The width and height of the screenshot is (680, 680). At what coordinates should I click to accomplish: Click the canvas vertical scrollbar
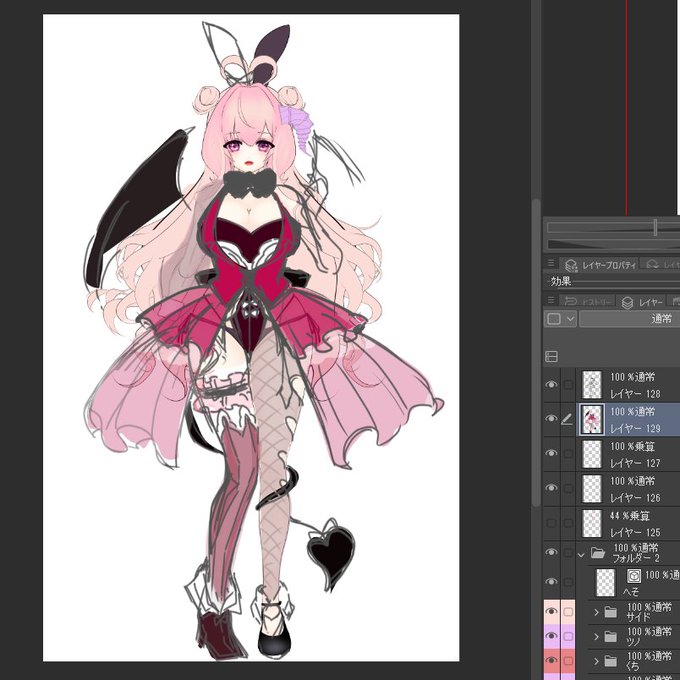click(536, 351)
